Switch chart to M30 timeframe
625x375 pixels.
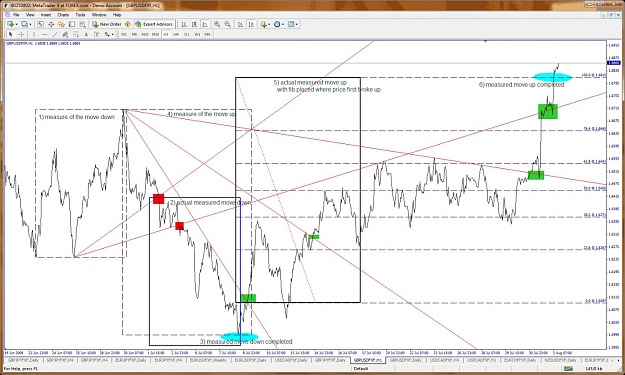155,34
